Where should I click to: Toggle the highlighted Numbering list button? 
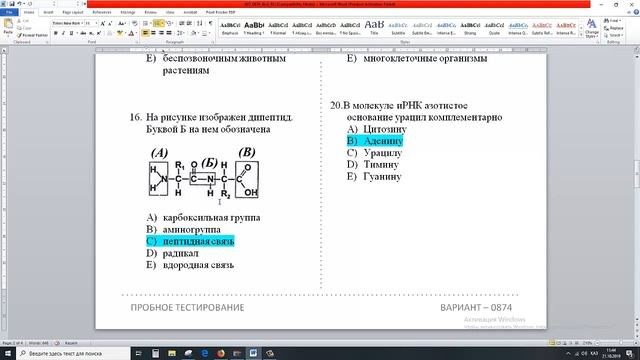pyautogui.click(x=157, y=24)
